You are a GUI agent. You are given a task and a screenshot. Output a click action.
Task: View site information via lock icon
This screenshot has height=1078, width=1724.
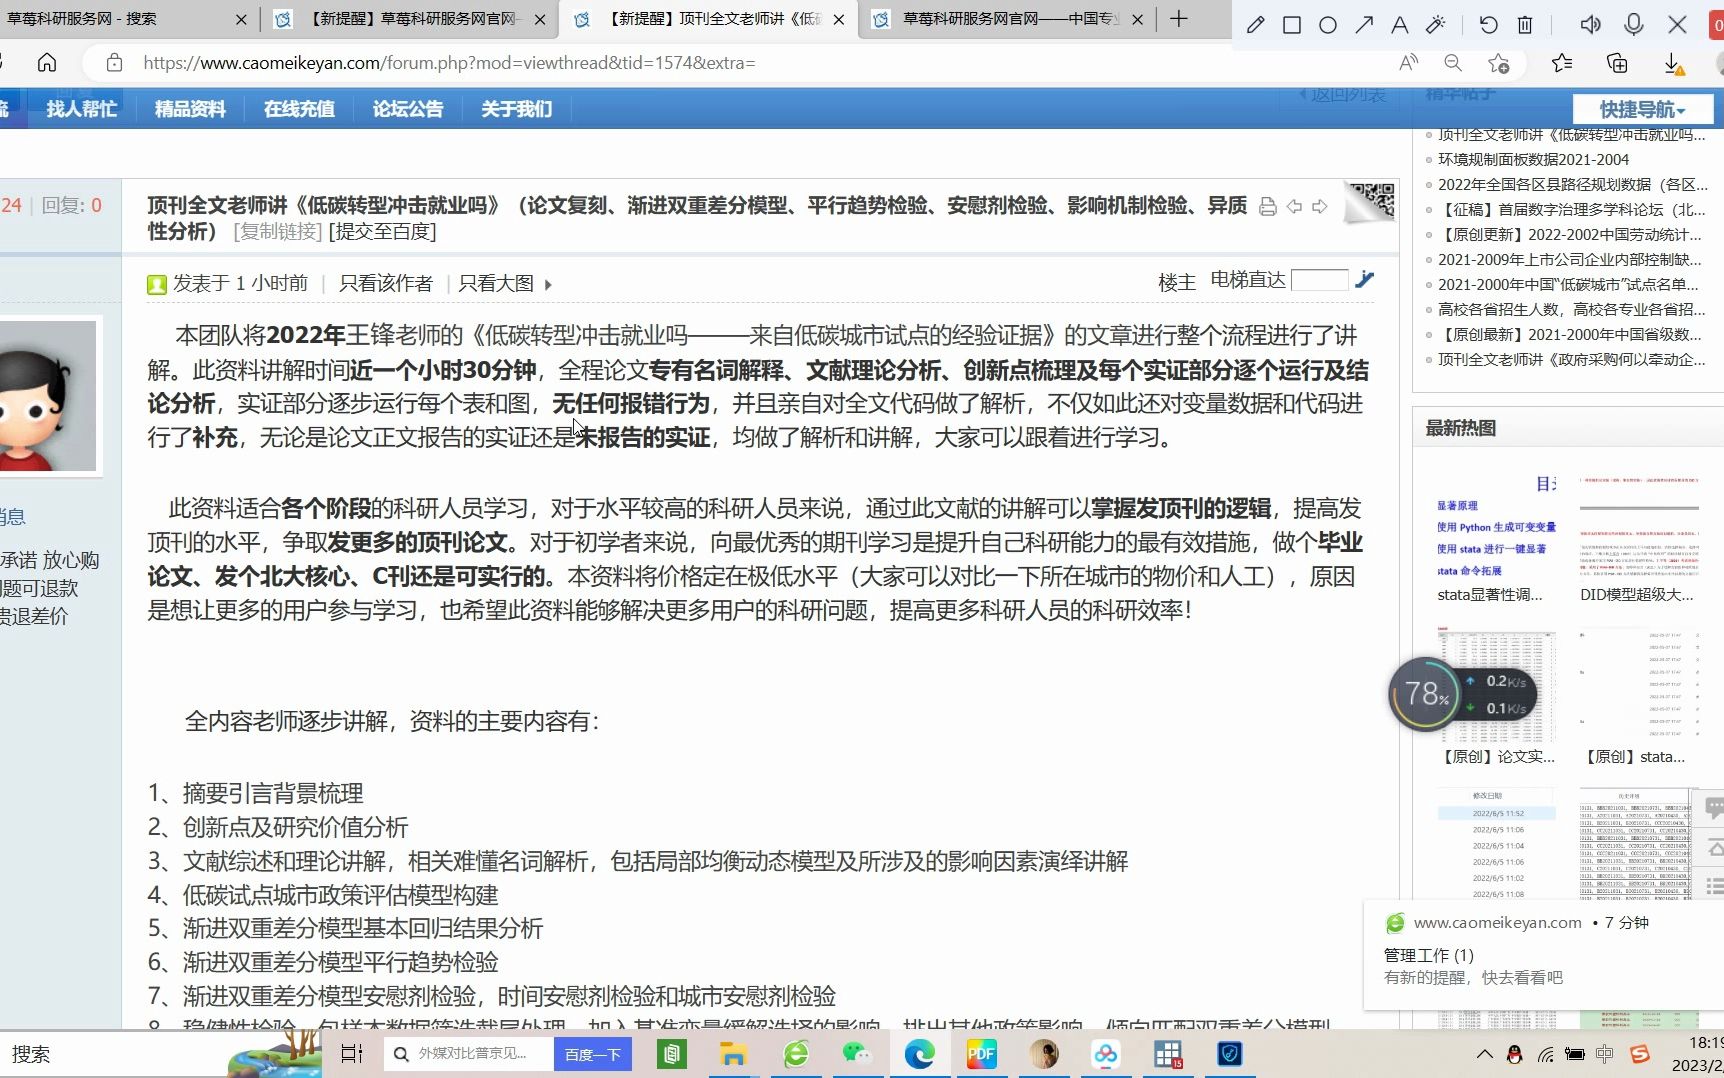pyautogui.click(x=114, y=63)
